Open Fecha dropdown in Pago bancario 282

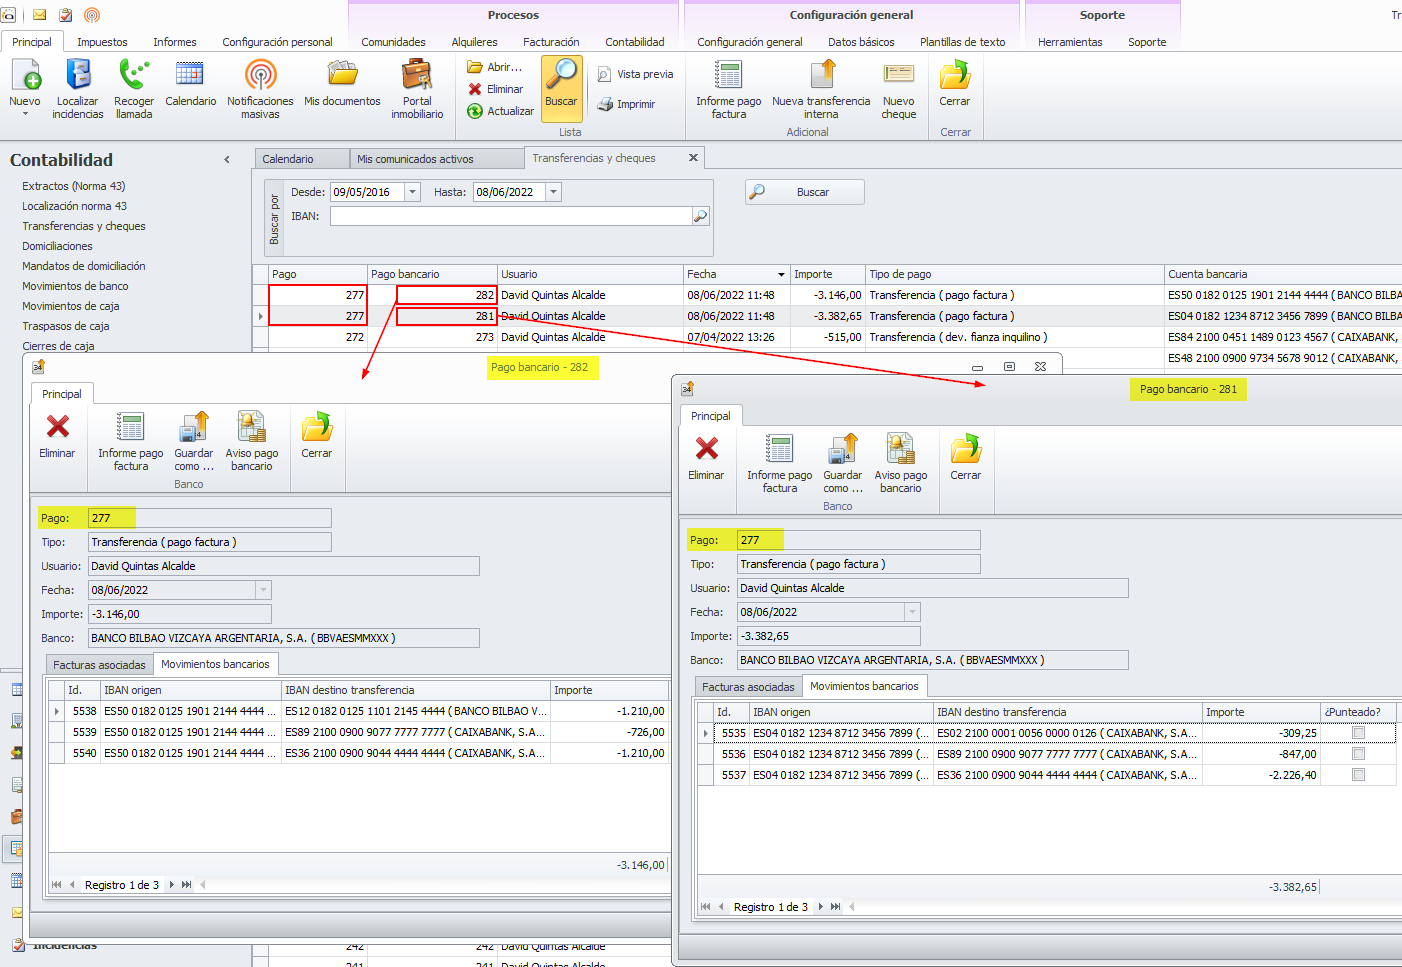tap(263, 590)
